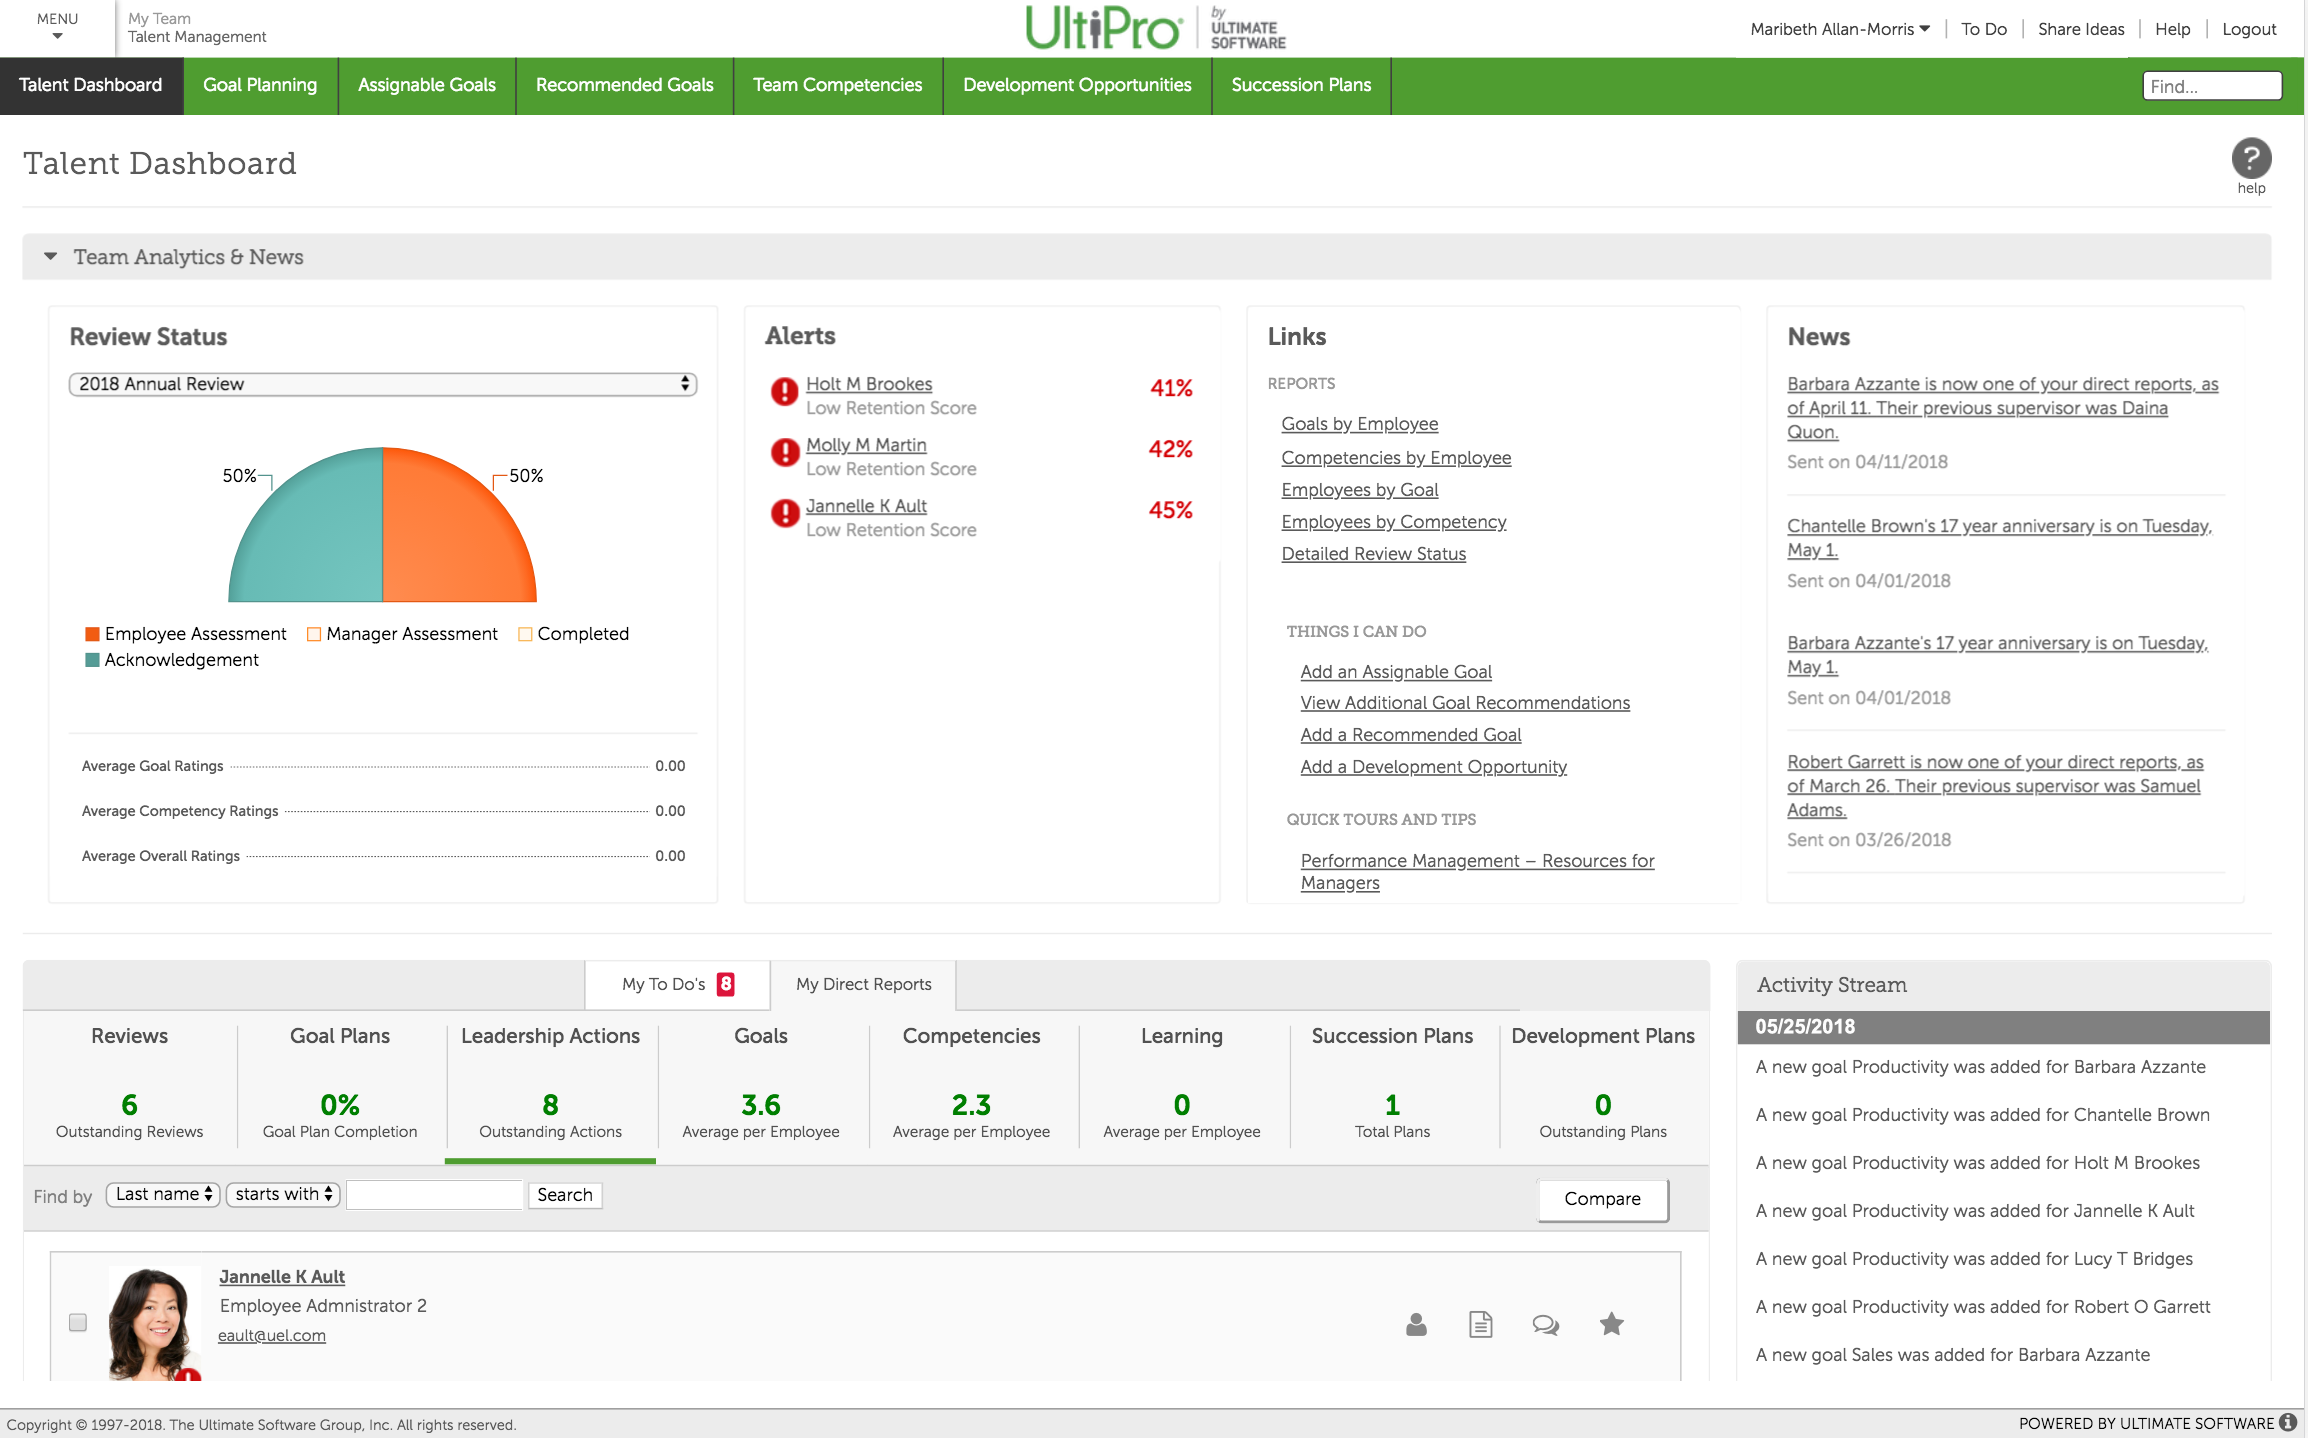This screenshot has width=2308, height=1438.
Task: Click inside the Find search field
Action: pos(2211,85)
